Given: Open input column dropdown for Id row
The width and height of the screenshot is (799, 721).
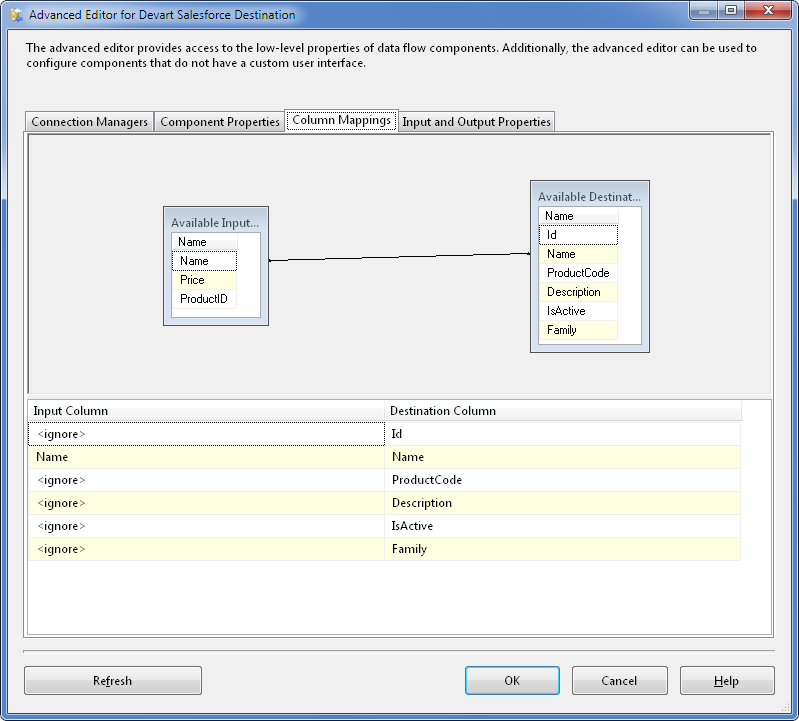Looking at the screenshot, I should coord(206,434).
